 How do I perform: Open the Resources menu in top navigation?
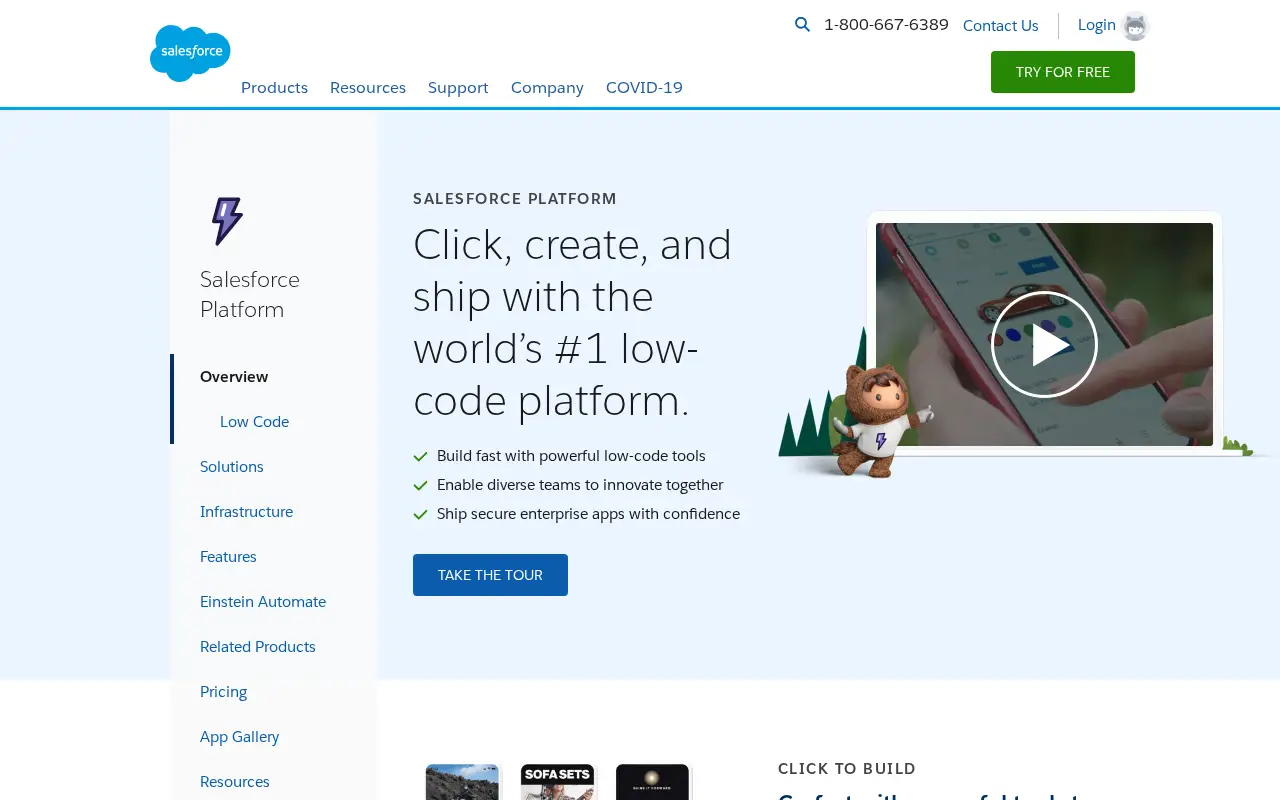(x=368, y=87)
